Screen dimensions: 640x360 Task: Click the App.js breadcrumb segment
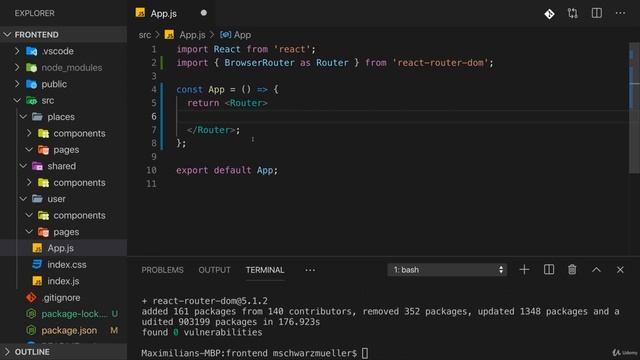[192, 35]
